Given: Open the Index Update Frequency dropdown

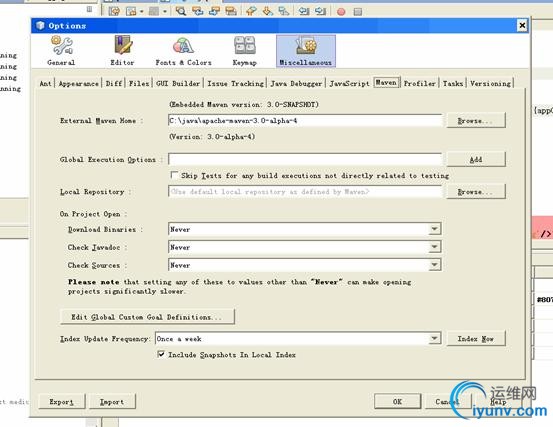Looking at the screenshot, I should [435, 338].
